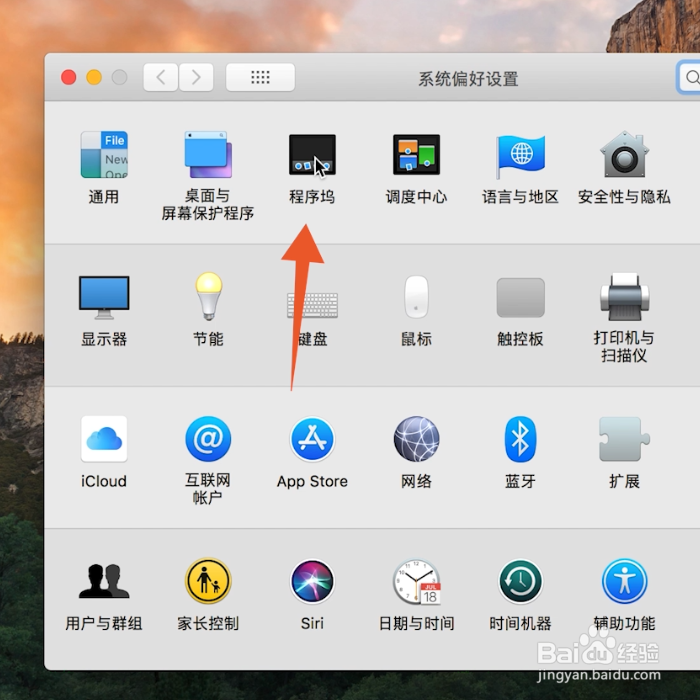Click the forward navigation arrow

[196, 77]
